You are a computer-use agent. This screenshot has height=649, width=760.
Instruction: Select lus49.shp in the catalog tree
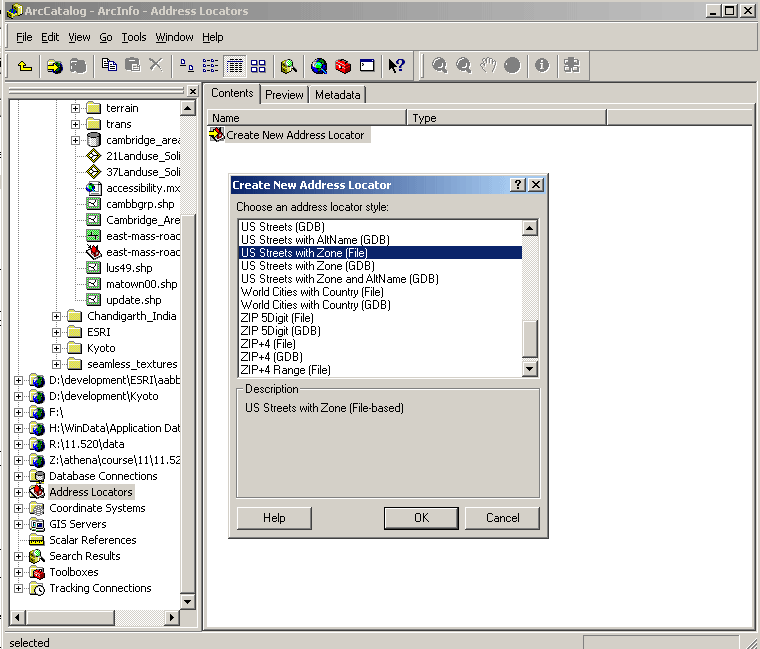129,268
